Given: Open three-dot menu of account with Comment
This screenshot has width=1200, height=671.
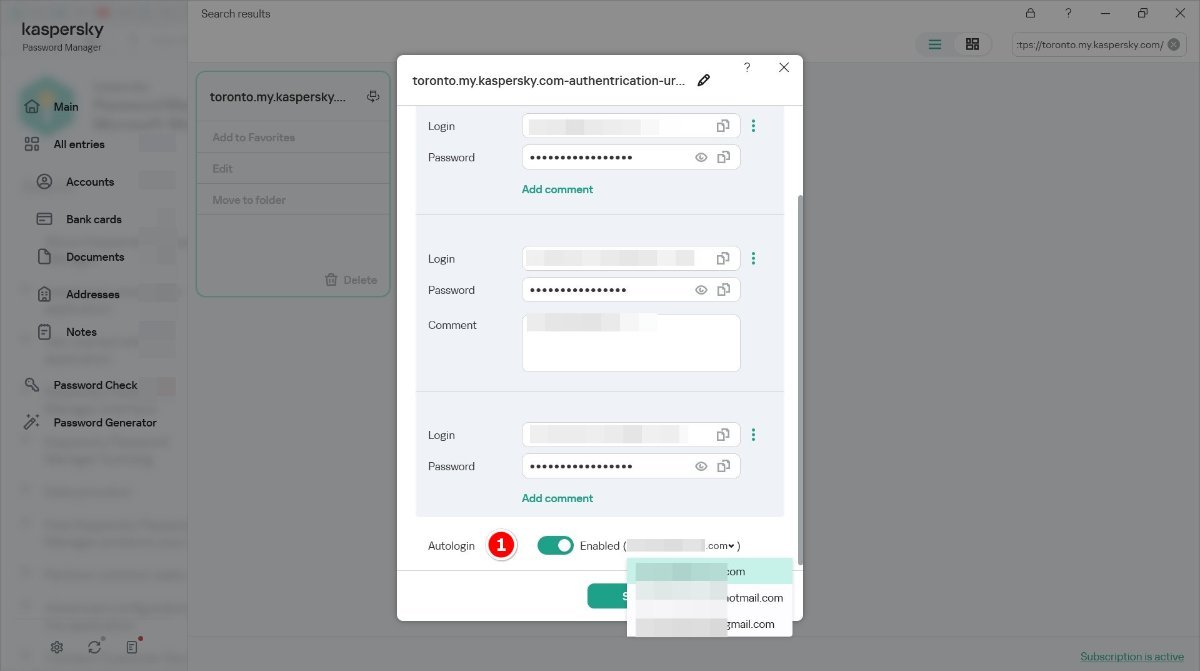Looking at the screenshot, I should [753, 258].
